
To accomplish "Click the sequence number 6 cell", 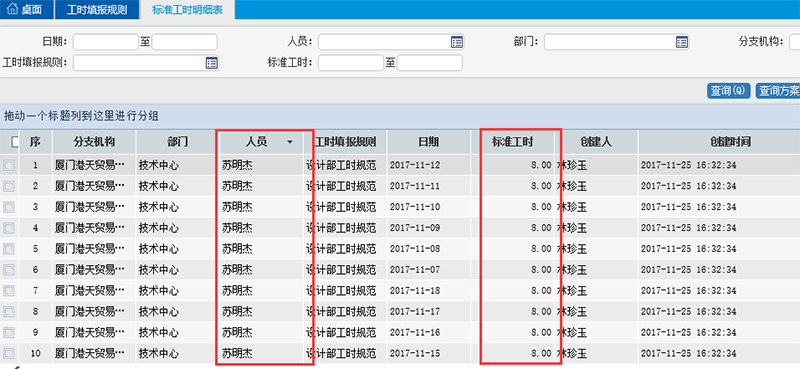I will 35,269.
